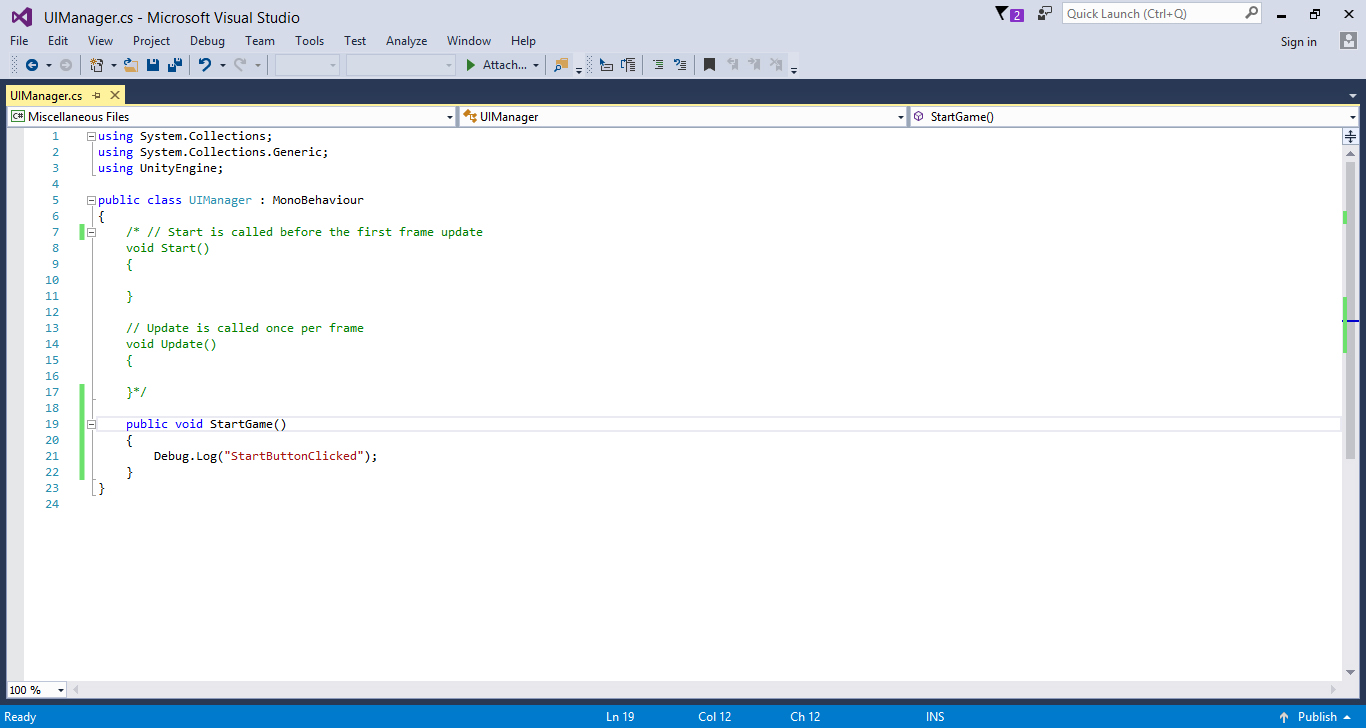Open the Debug menu
The height and width of the screenshot is (728, 1366).
(207, 41)
